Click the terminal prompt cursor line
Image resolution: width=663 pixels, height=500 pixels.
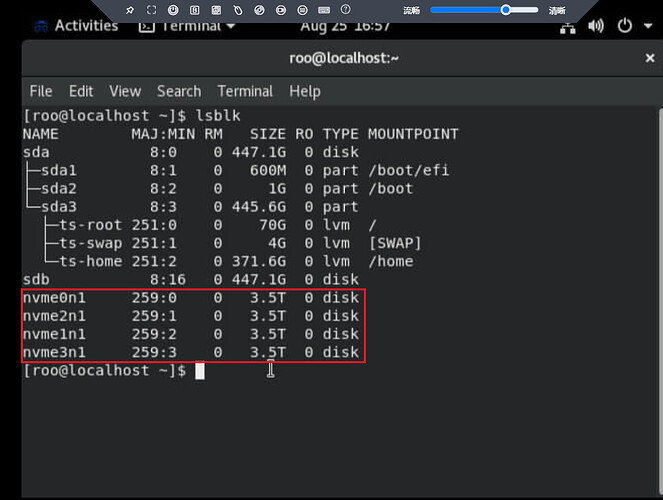[x=200, y=371]
